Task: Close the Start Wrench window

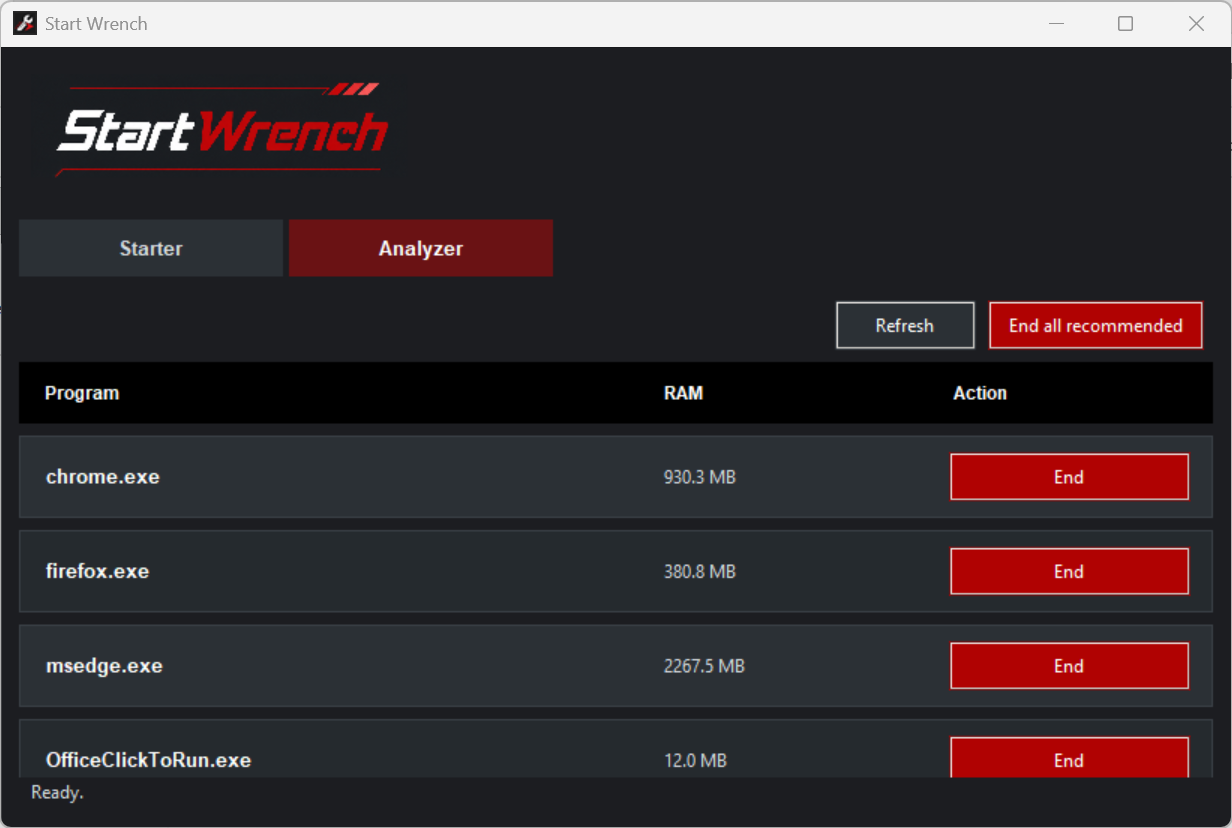Action: [x=1196, y=23]
